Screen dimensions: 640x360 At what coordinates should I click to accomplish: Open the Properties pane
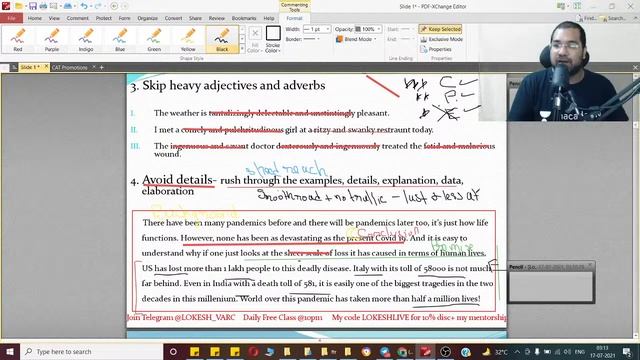[436, 49]
